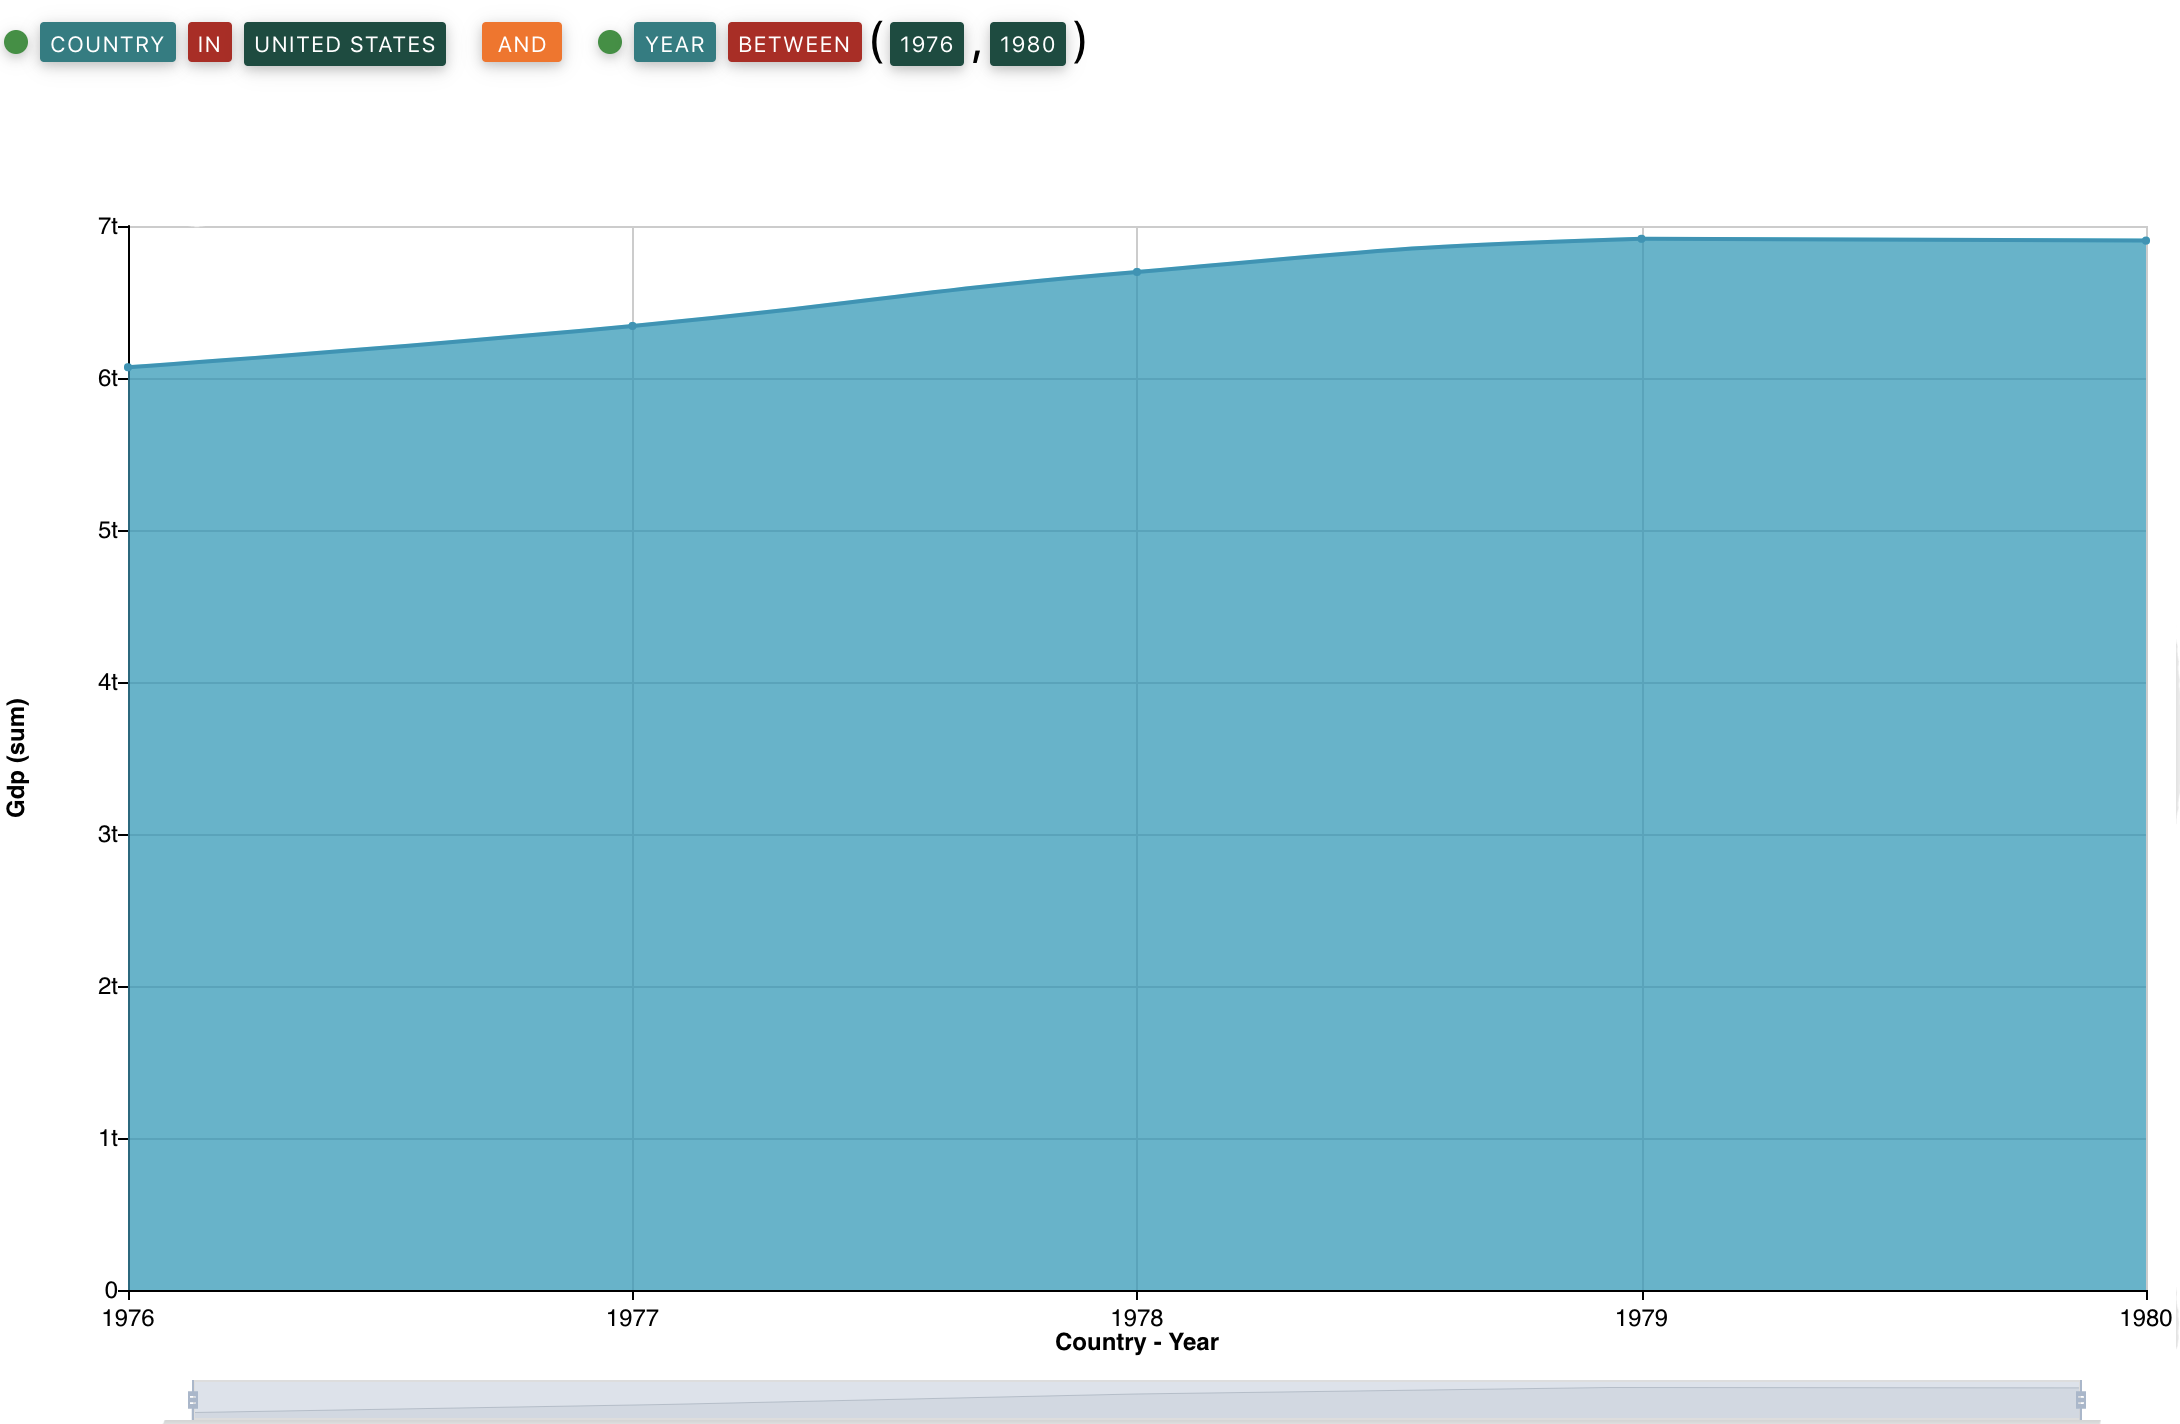Image resolution: width=2180 pixels, height=1424 pixels.
Task: Click the YEAR filter field chip
Action: pos(674,43)
